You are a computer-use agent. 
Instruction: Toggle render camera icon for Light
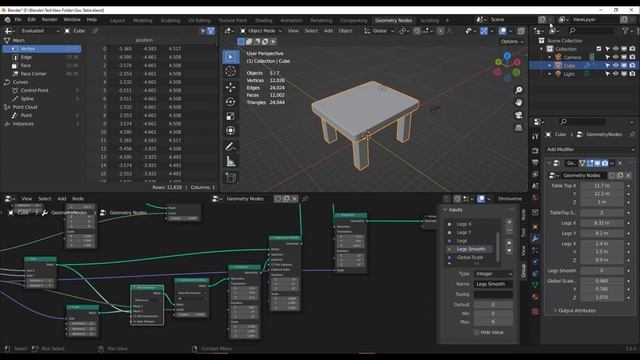click(x=632, y=74)
